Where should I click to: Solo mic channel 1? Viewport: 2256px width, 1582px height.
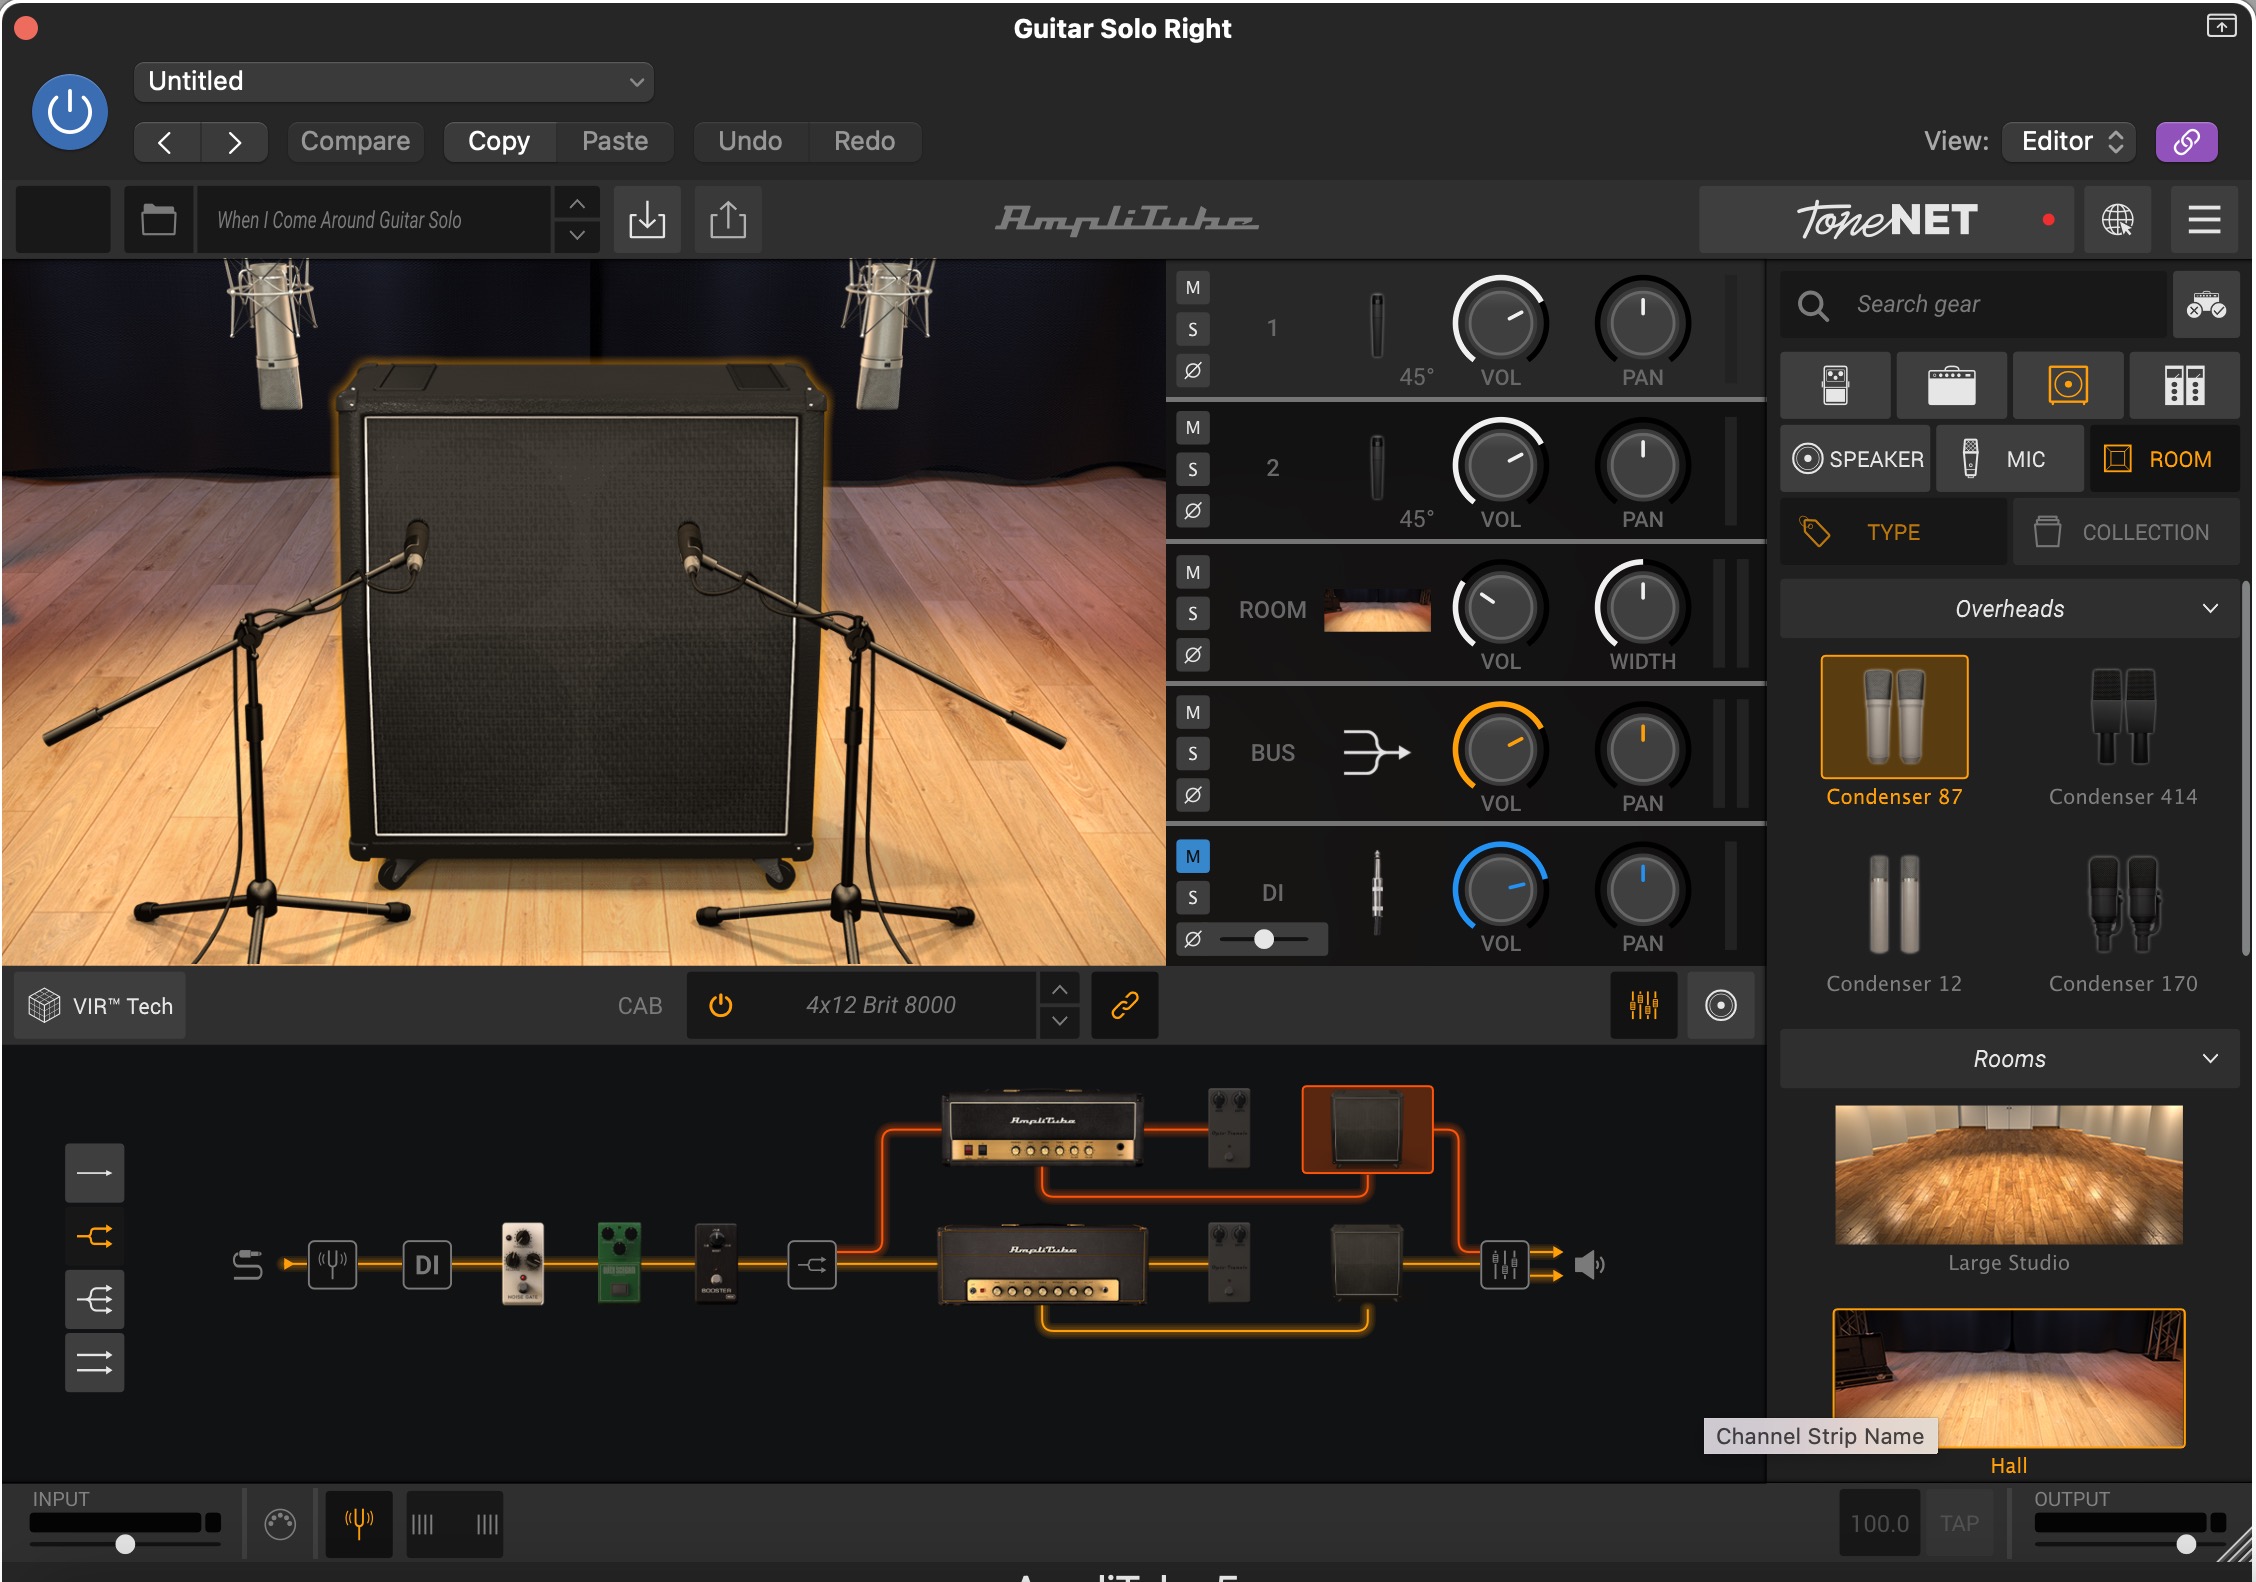point(1193,329)
